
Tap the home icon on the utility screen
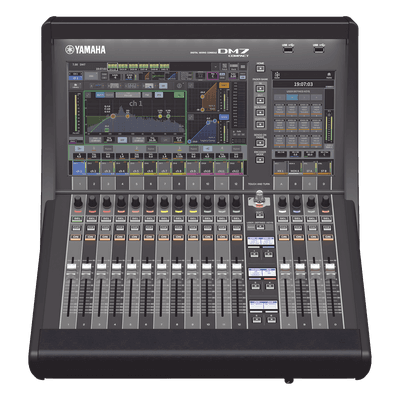point(329,75)
